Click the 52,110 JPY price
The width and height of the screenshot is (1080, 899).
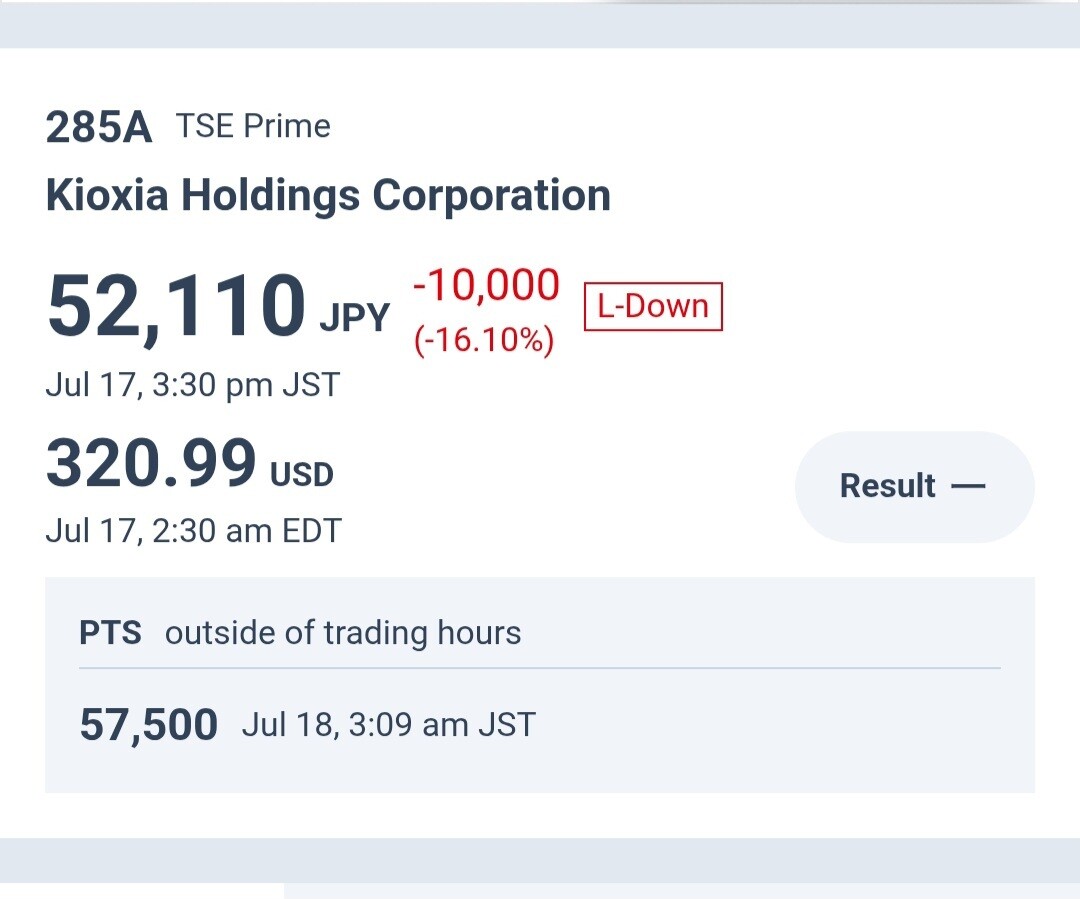(x=218, y=307)
